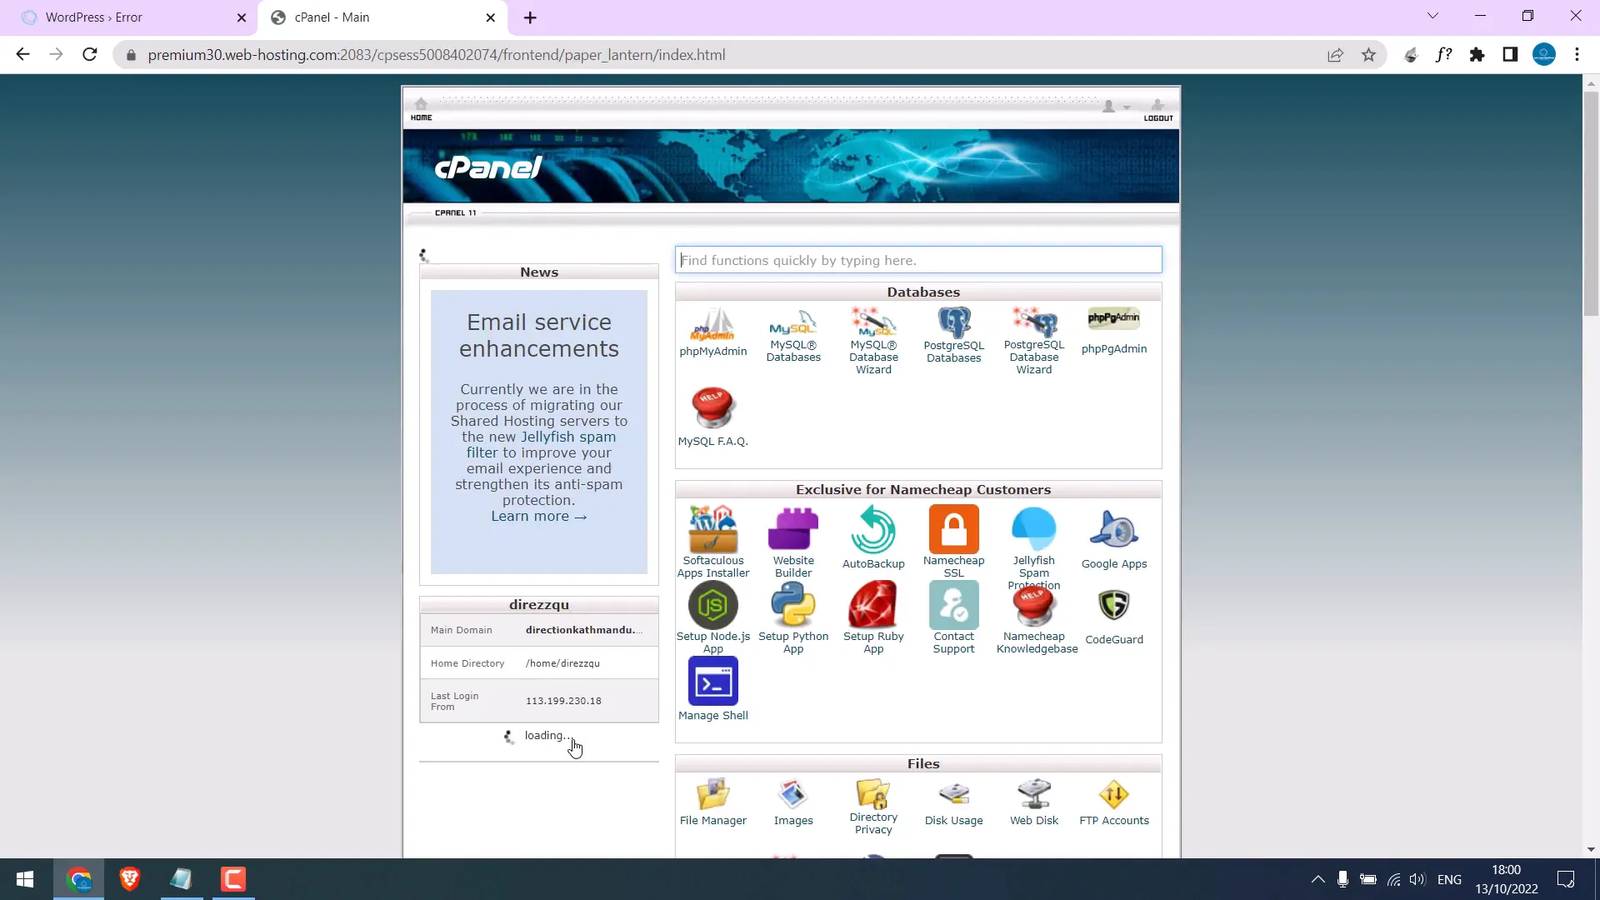The image size is (1600, 900).
Task: Open Directory Privacy
Action: (x=873, y=807)
